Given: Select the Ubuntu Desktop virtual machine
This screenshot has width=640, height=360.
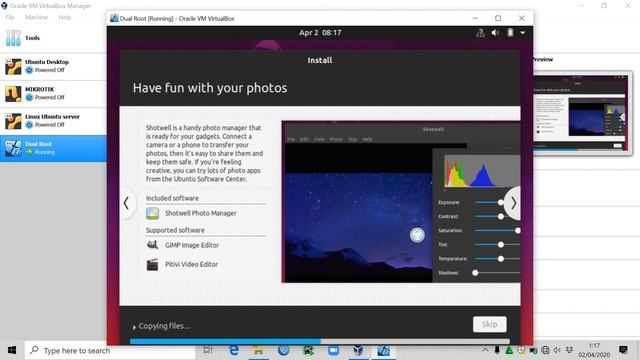Looking at the screenshot, I should point(53,66).
